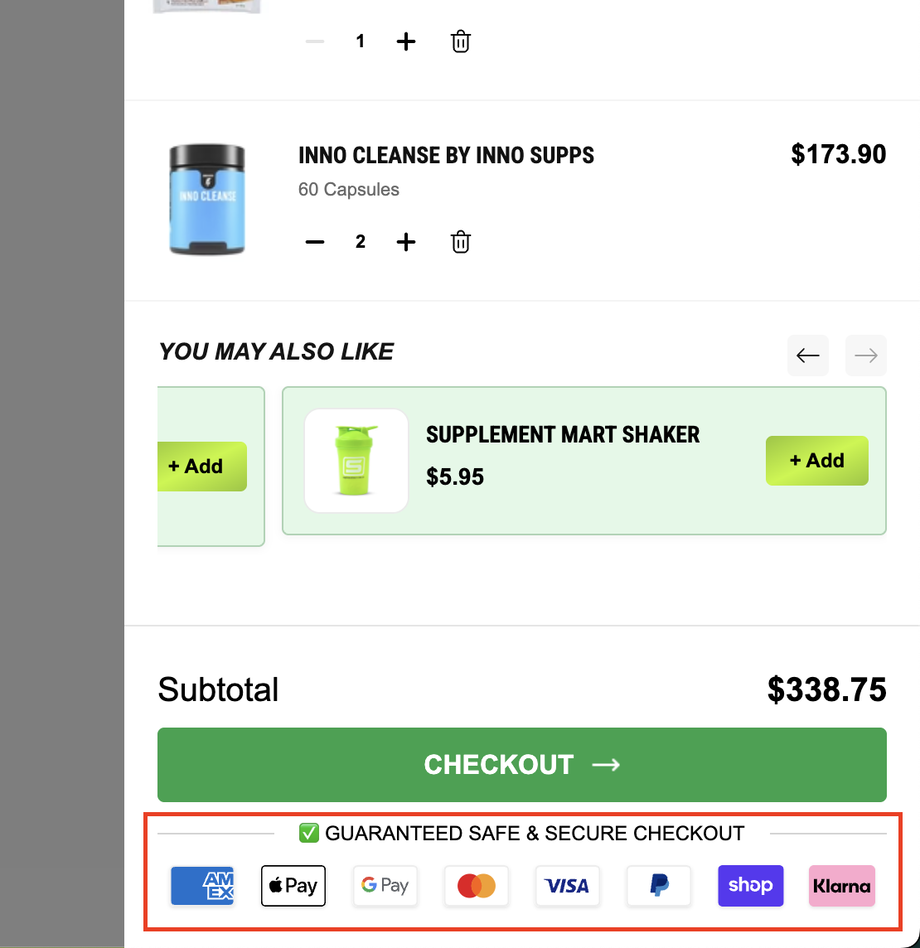Click the Apple Pay payment icon
This screenshot has height=948, width=920.
pyautogui.click(x=293, y=886)
